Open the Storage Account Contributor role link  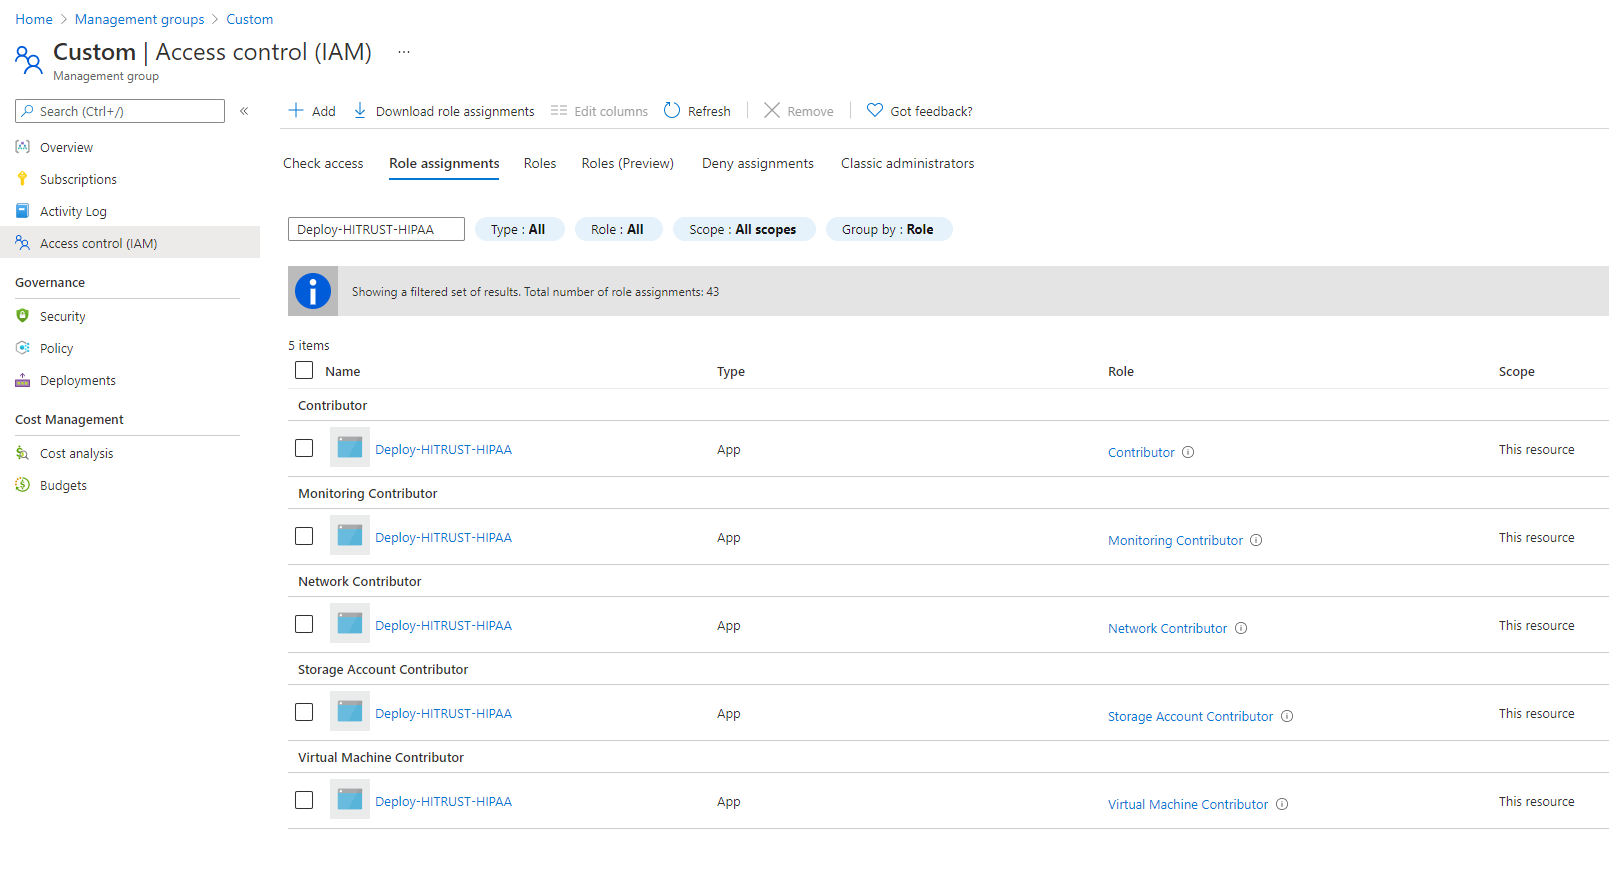(x=1191, y=716)
